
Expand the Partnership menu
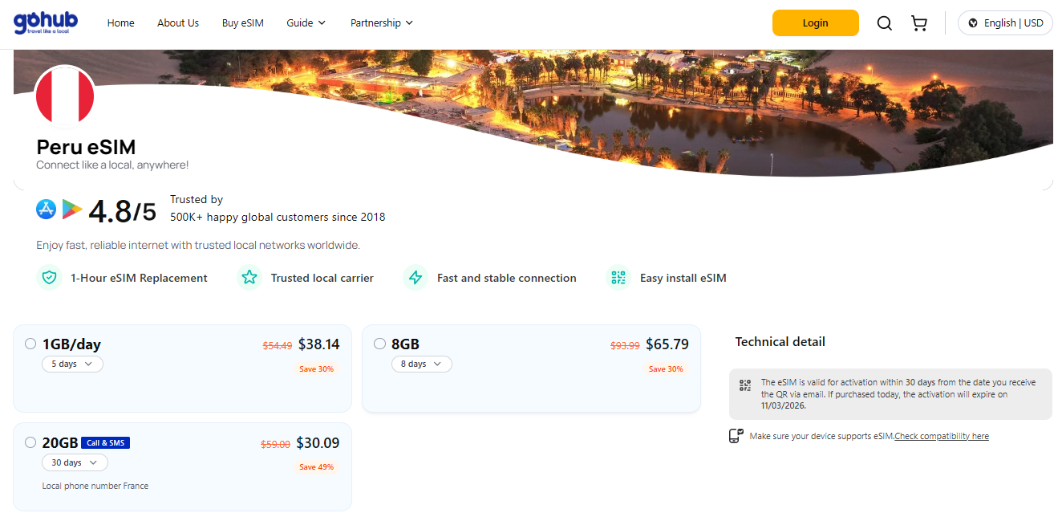point(381,23)
